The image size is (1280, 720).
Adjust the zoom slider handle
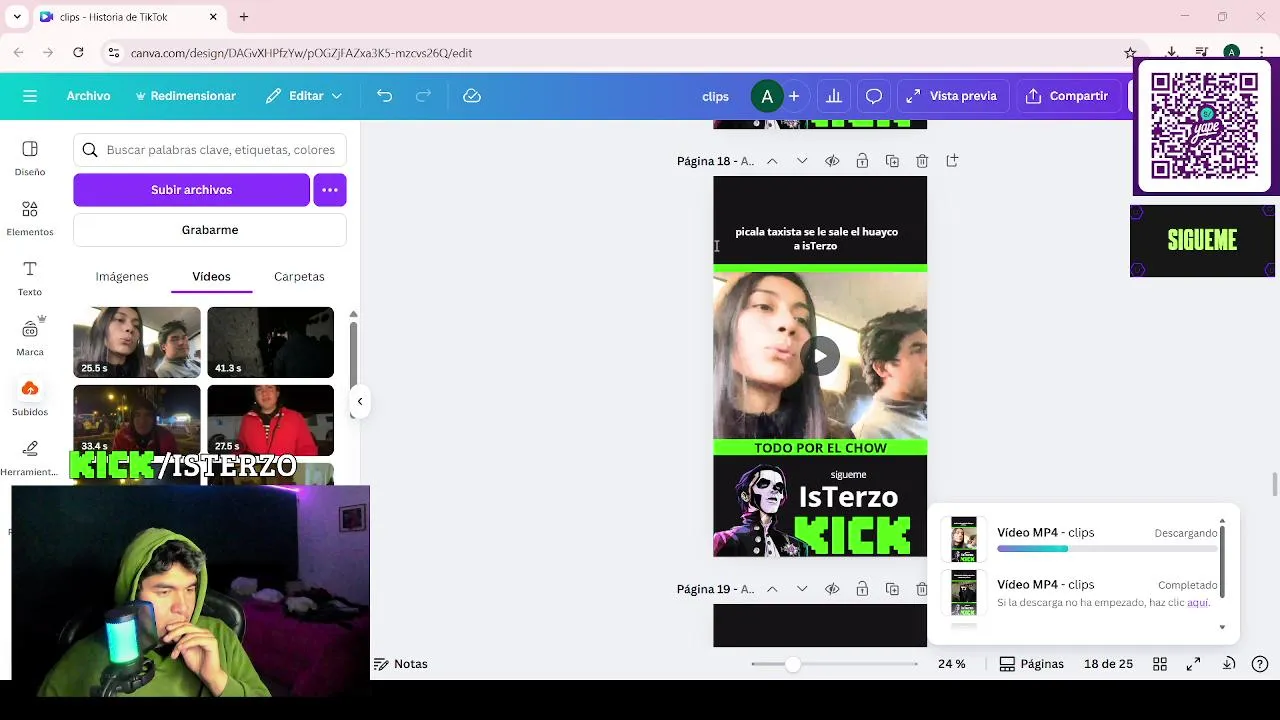tap(793, 664)
